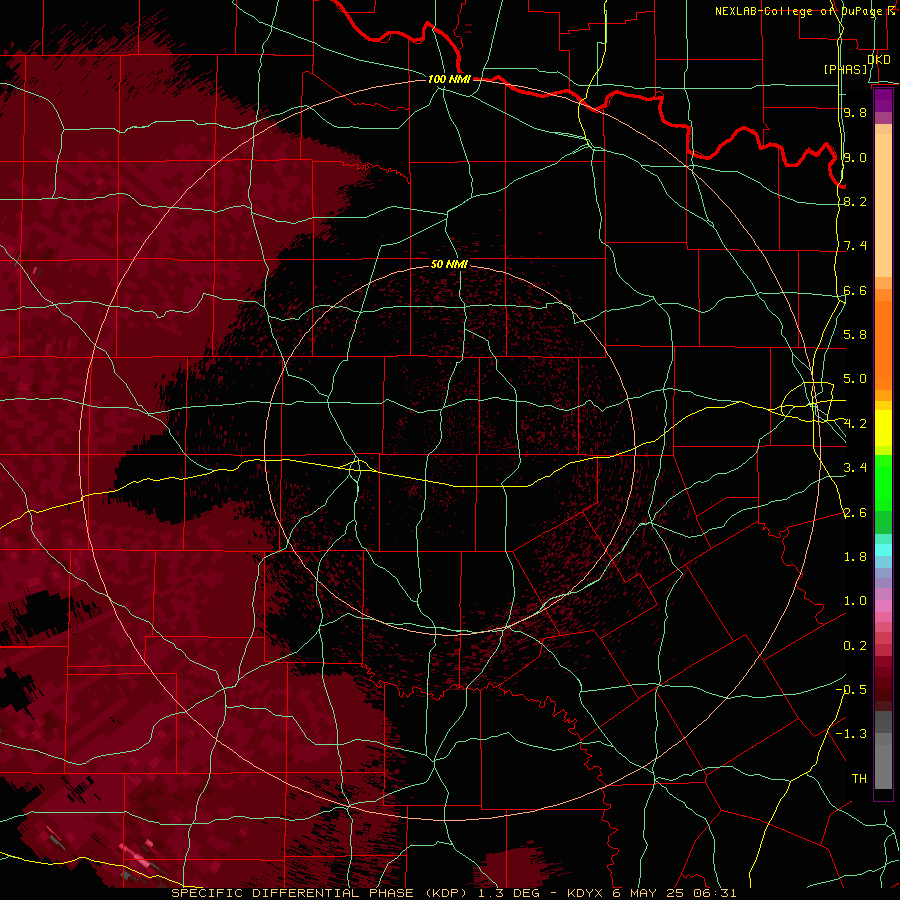Click the 4.2 value on the scale
The height and width of the screenshot is (900, 900).
855,424
